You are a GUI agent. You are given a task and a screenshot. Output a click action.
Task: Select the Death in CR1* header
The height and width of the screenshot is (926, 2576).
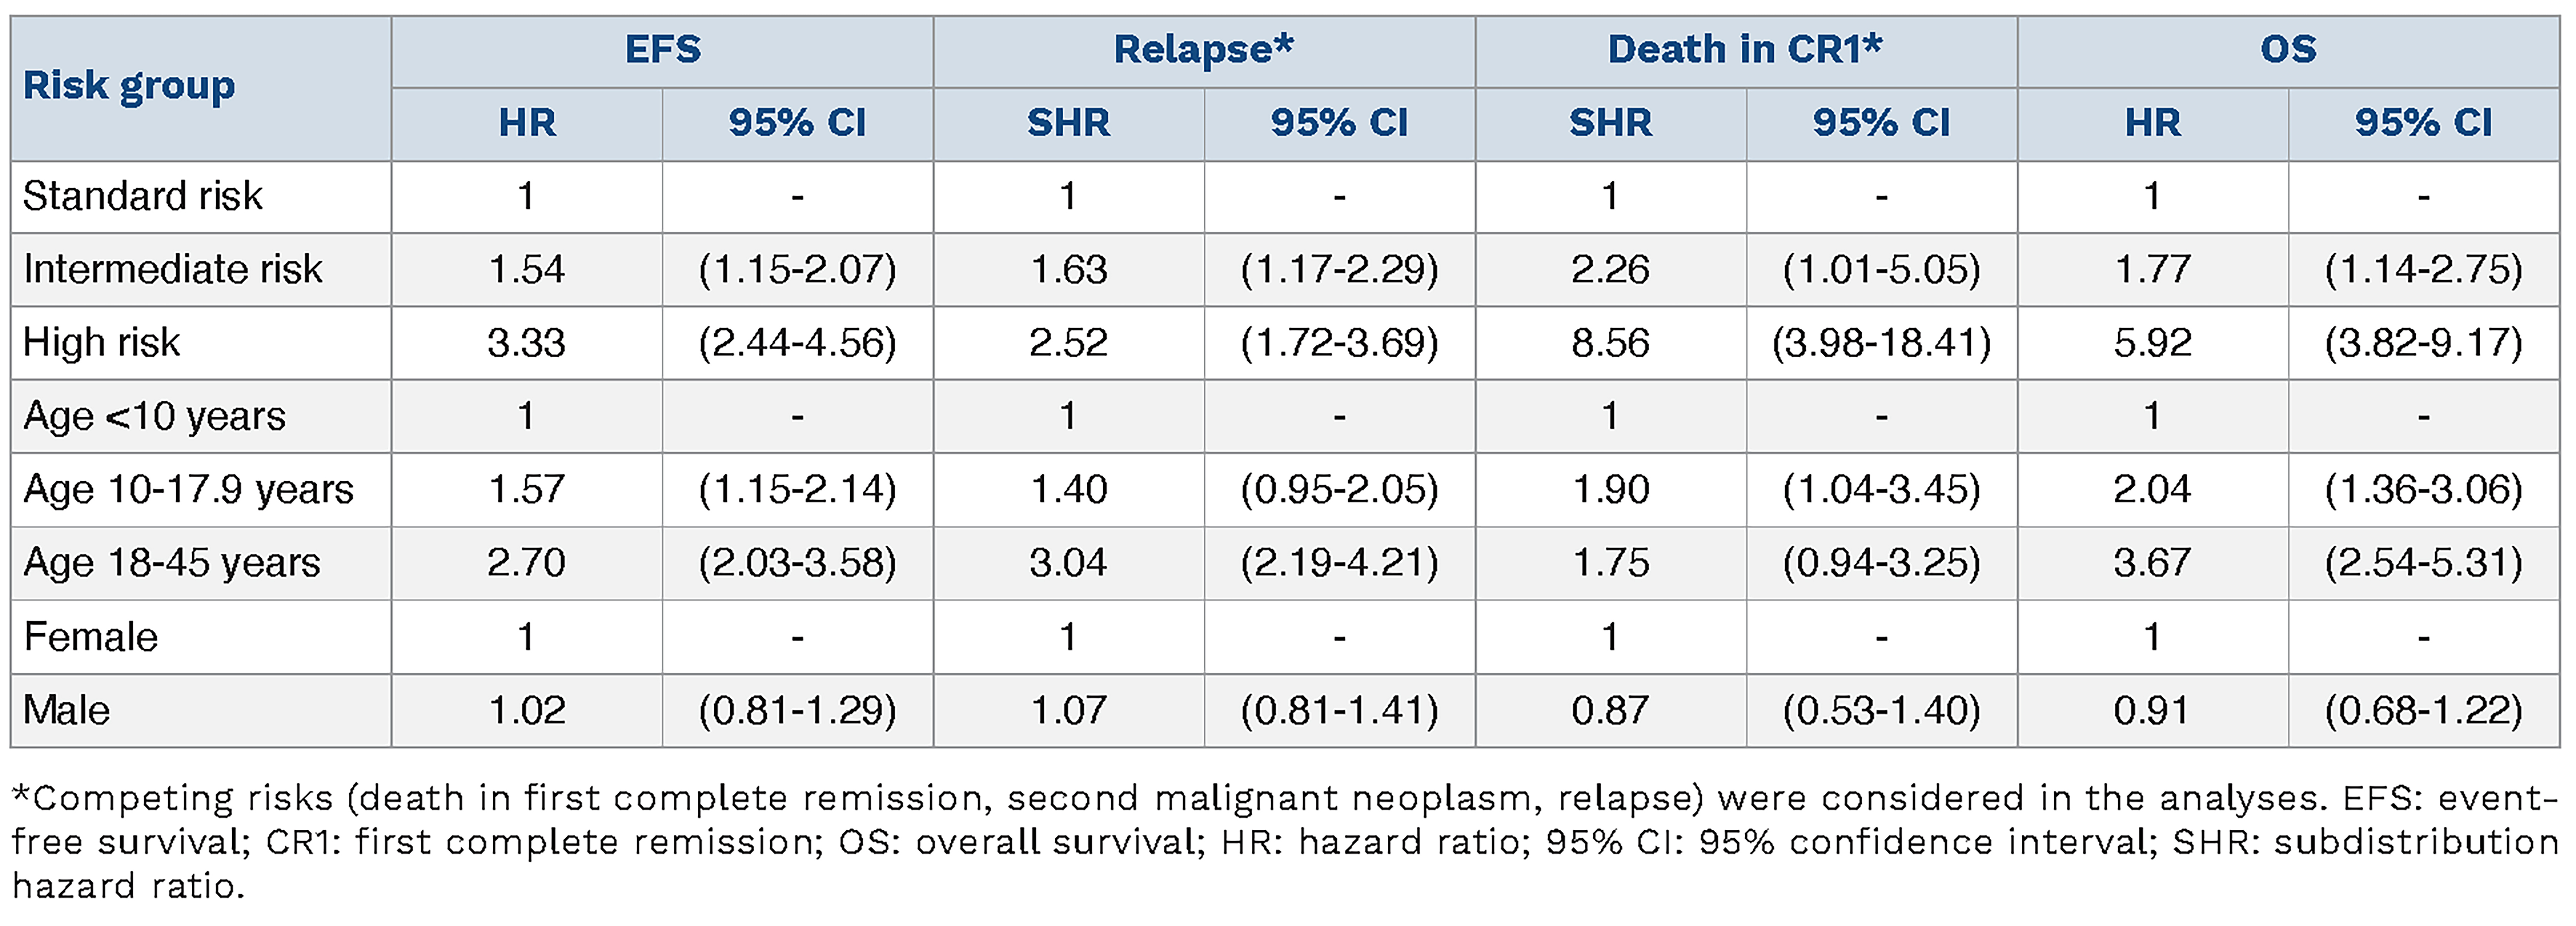pos(1745,49)
